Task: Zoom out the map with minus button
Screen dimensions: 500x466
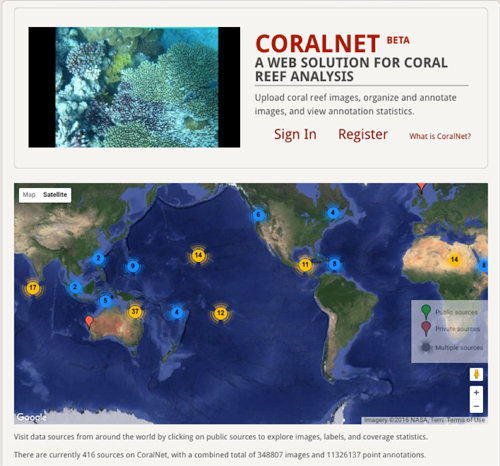Action: (x=476, y=406)
